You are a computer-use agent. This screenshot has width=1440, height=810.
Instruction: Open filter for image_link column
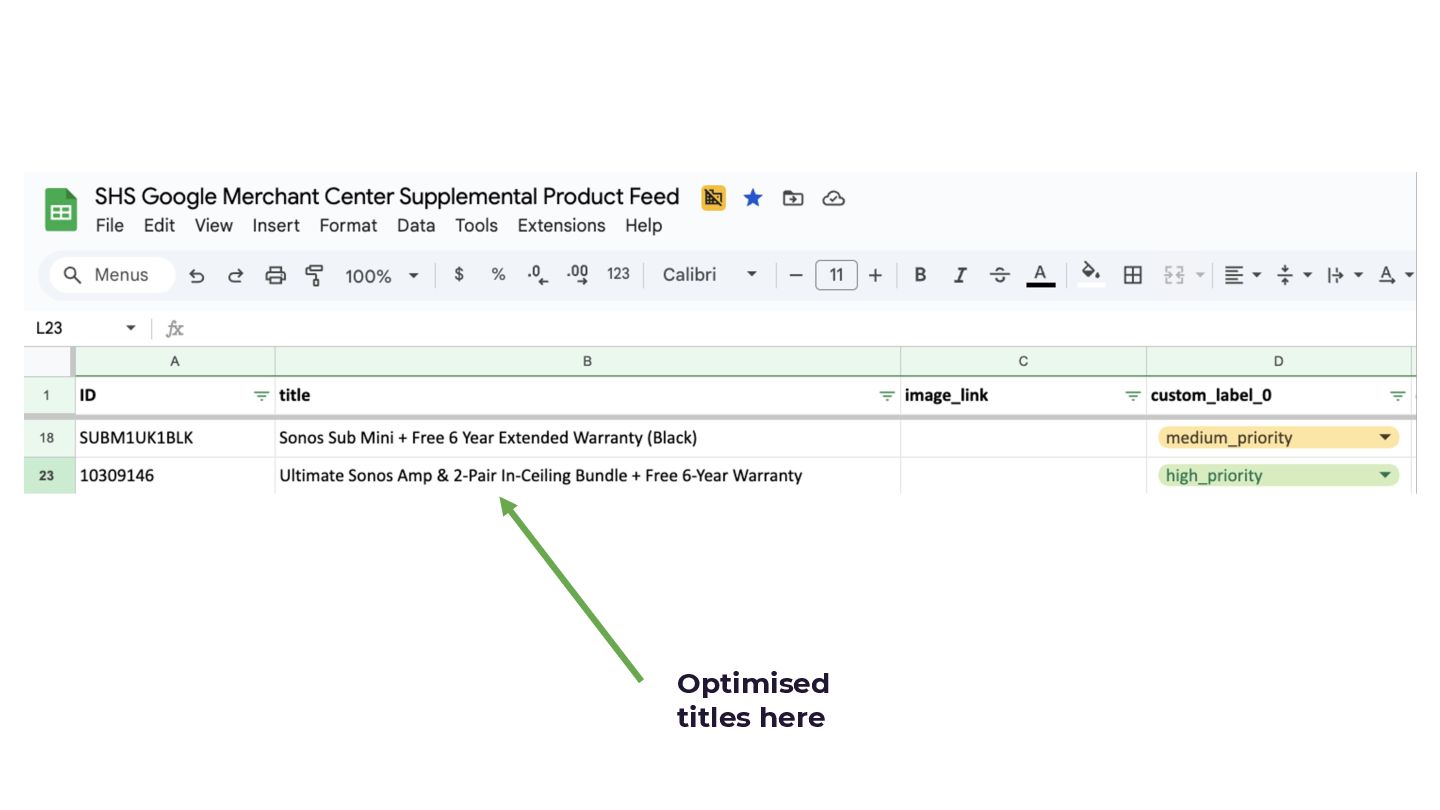point(1132,396)
